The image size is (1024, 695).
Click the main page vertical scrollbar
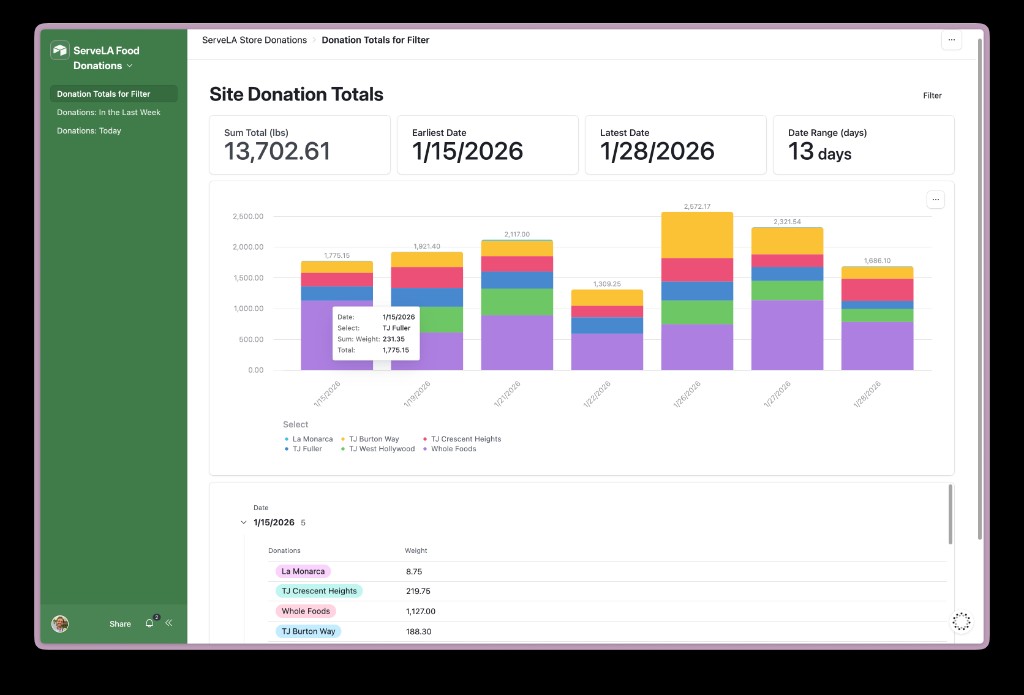tap(980, 287)
